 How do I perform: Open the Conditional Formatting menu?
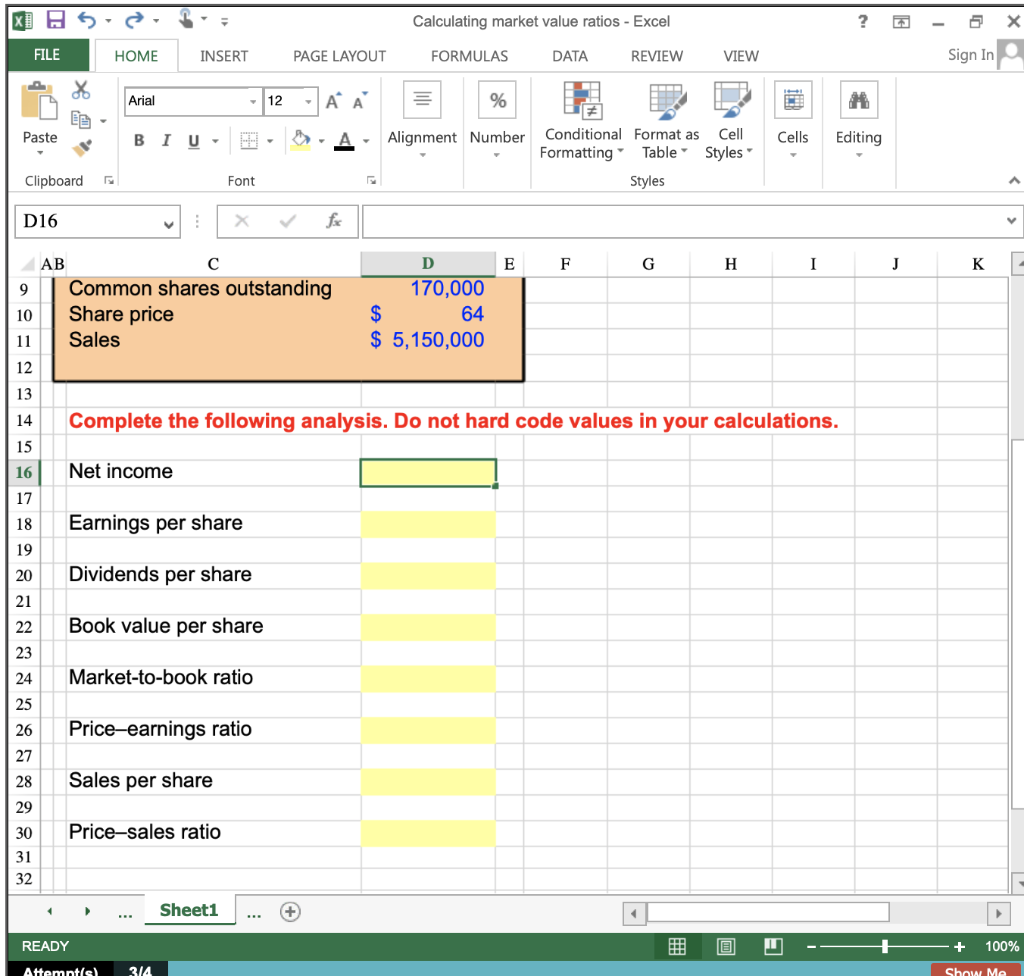pos(581,120)
